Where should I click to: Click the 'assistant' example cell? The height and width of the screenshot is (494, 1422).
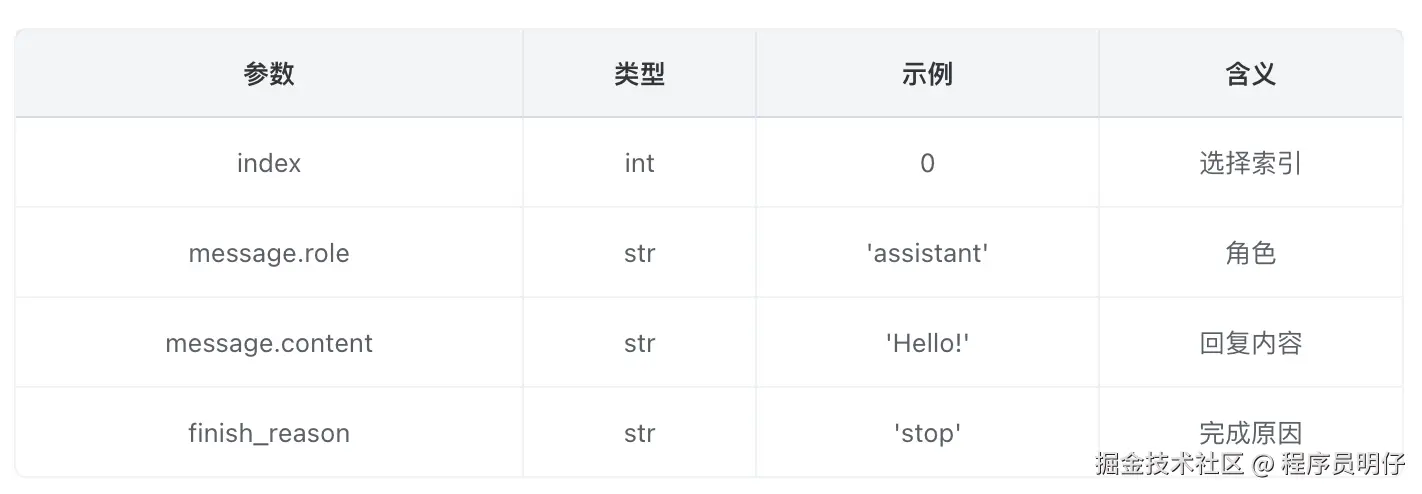[927, 253]
